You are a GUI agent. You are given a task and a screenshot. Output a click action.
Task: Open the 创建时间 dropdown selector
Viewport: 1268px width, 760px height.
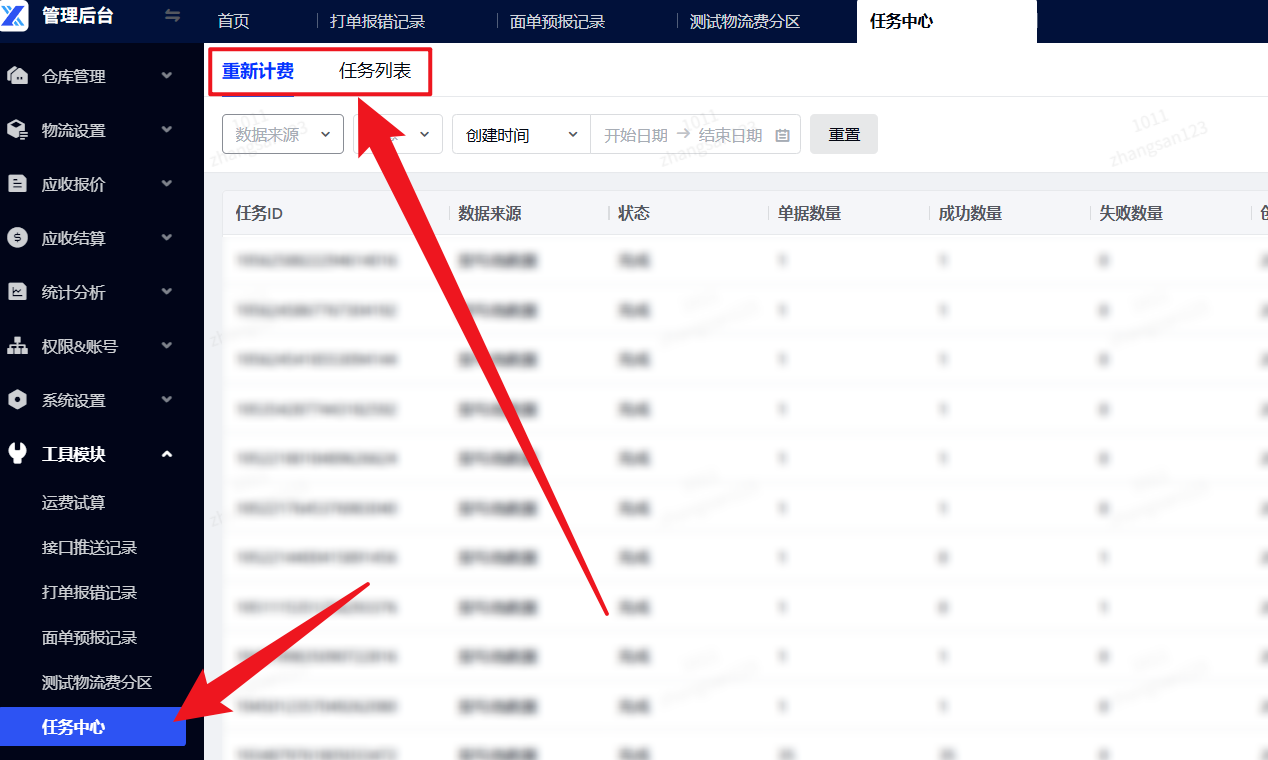pyautogui.click(x=521, y=134)
